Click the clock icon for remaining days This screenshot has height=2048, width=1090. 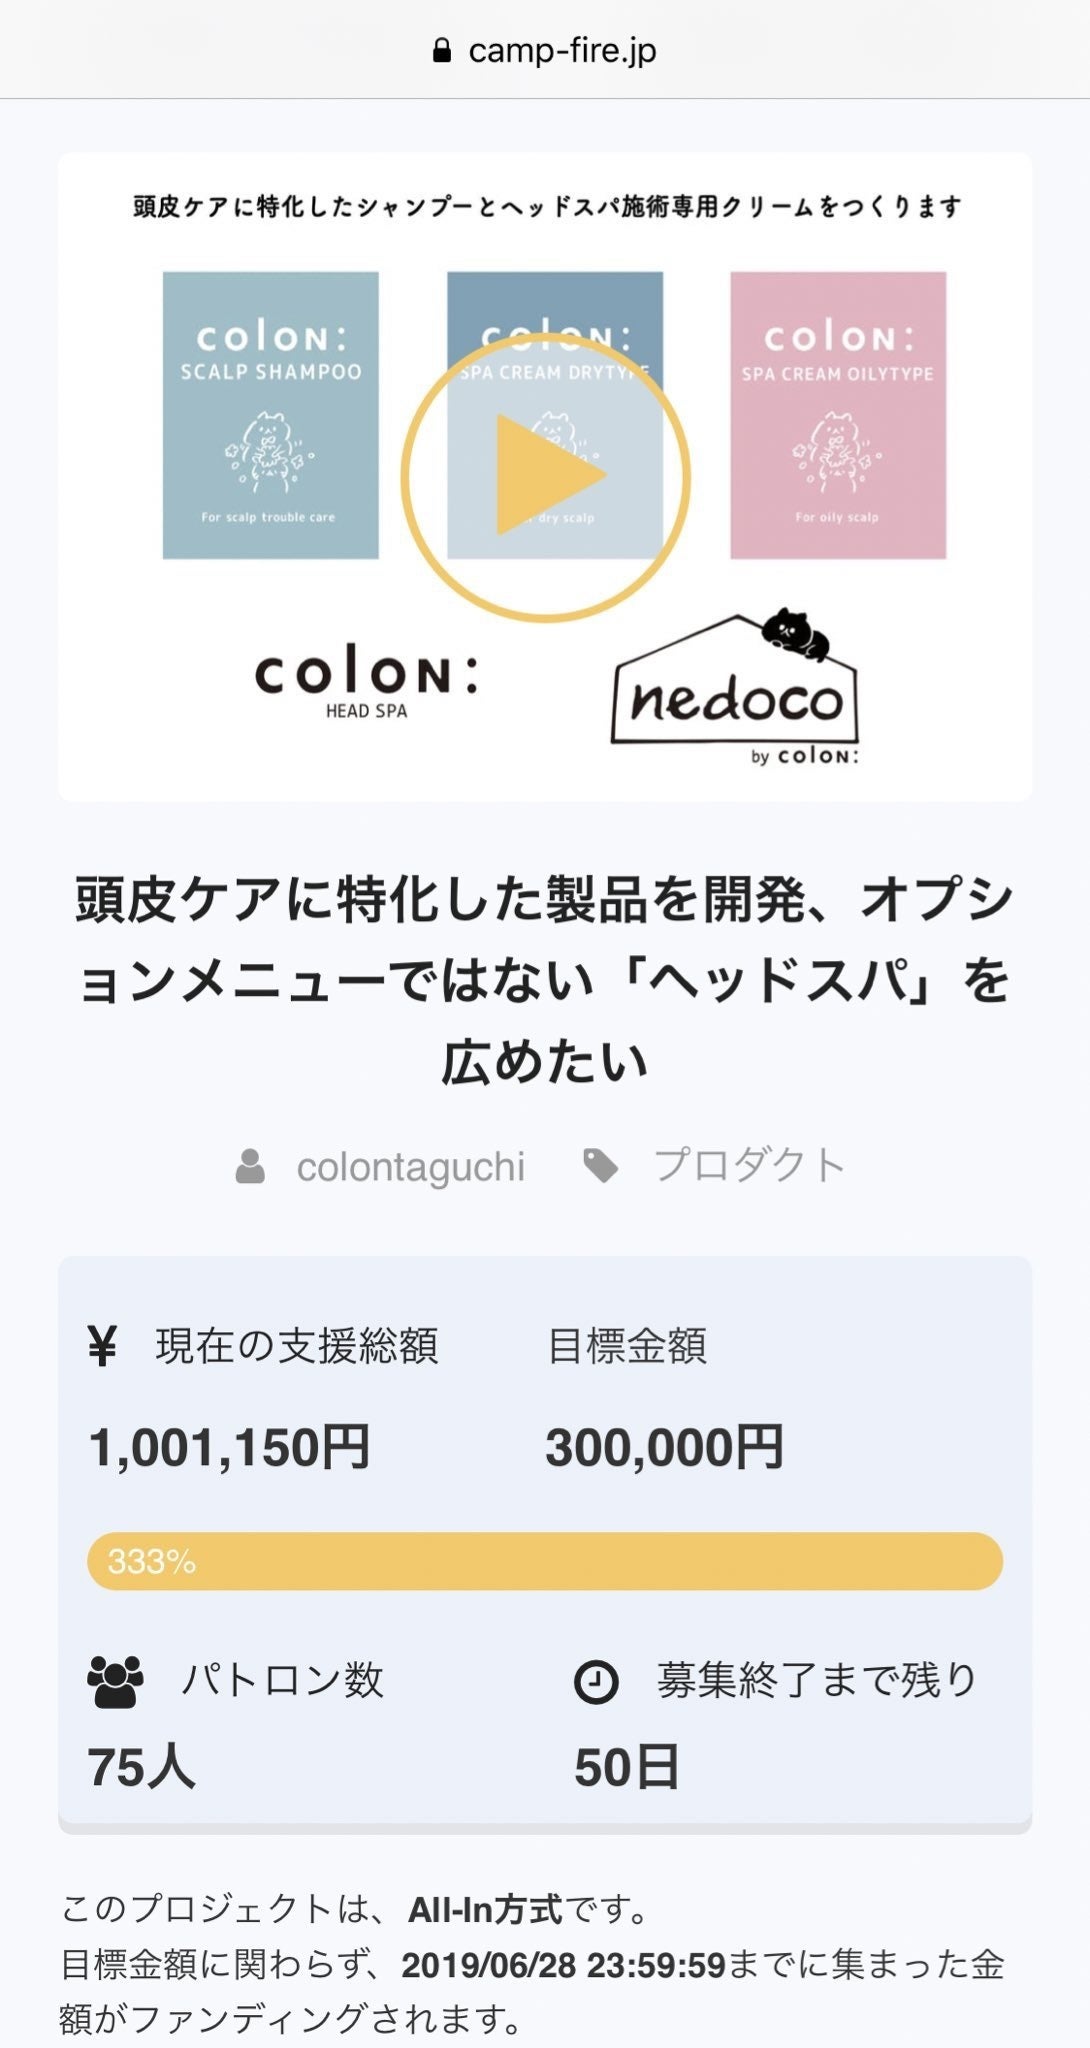click(x=596, y=1681)
